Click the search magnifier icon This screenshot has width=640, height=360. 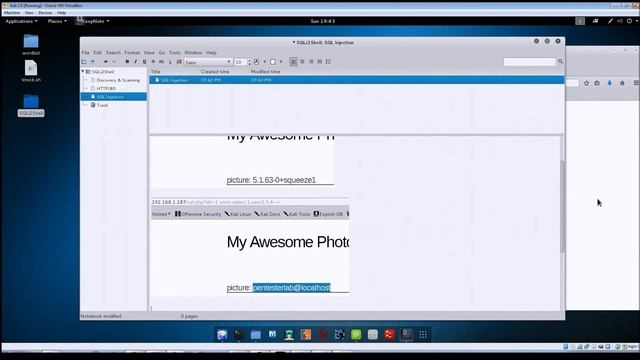click(x=560, y=62)
